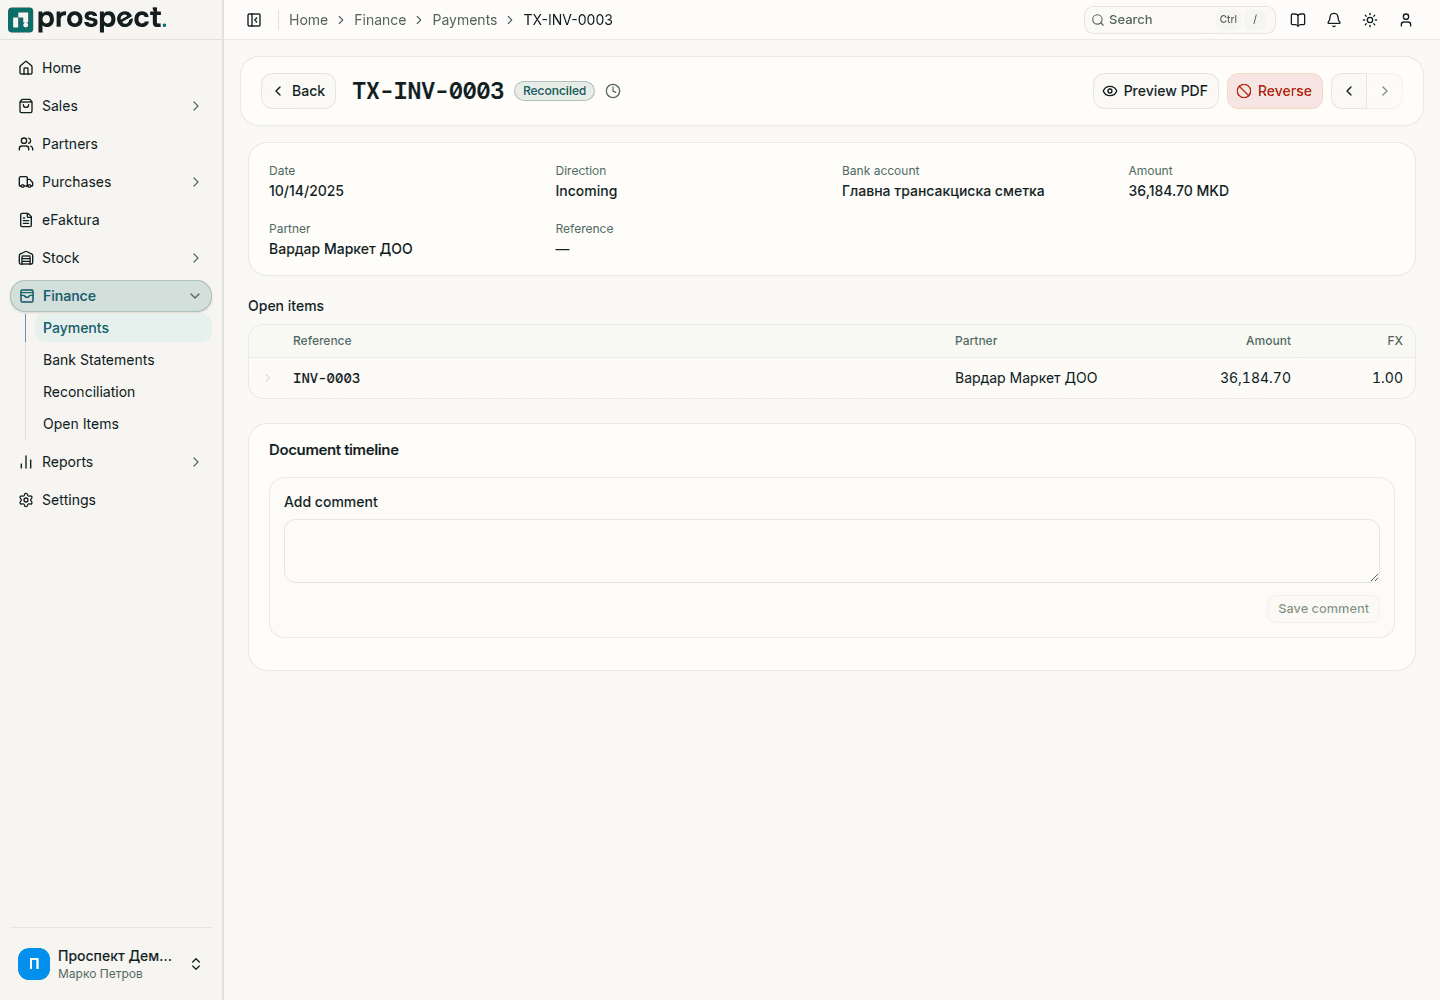This screenshot has height=1000, width=1440.
Task: Click Save comment button
Action: tap(1323, 609)
